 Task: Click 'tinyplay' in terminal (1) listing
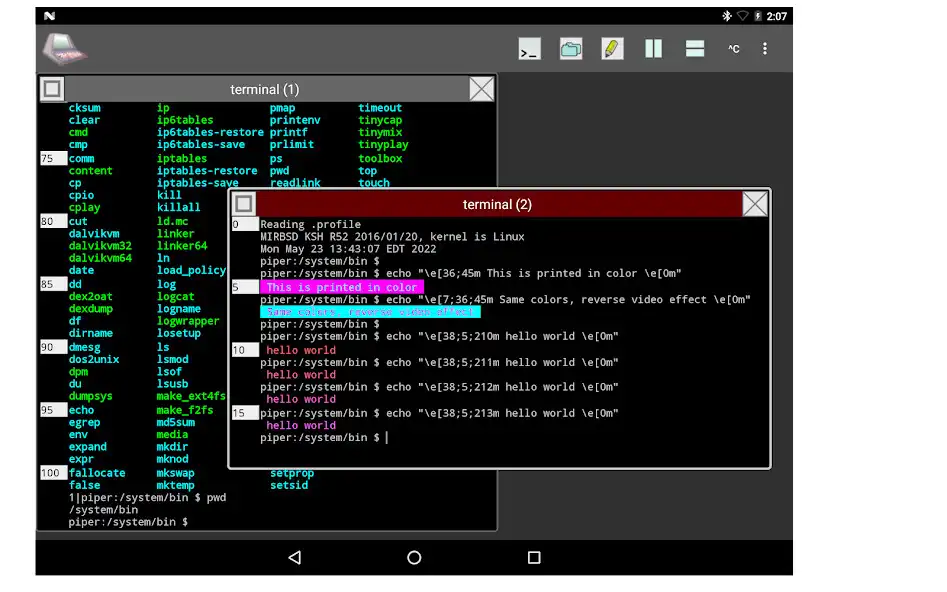383,144
